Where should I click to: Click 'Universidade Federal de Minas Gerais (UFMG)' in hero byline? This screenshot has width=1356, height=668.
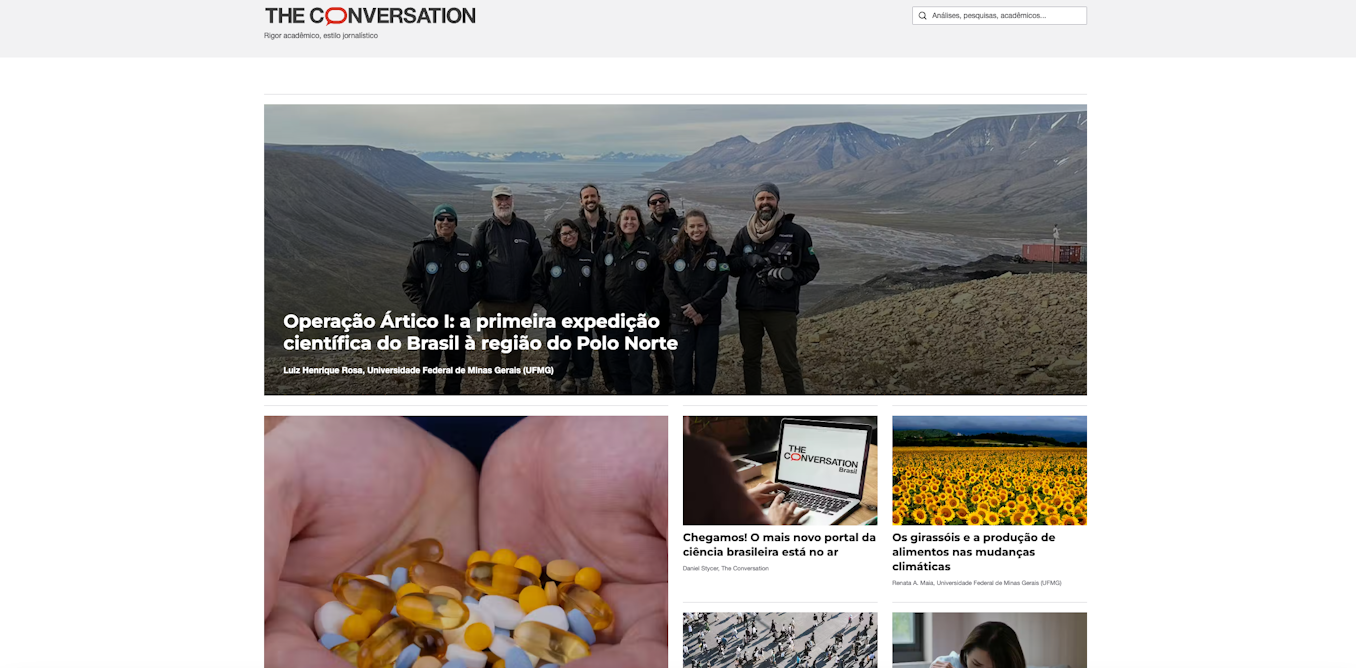(460, 370)
